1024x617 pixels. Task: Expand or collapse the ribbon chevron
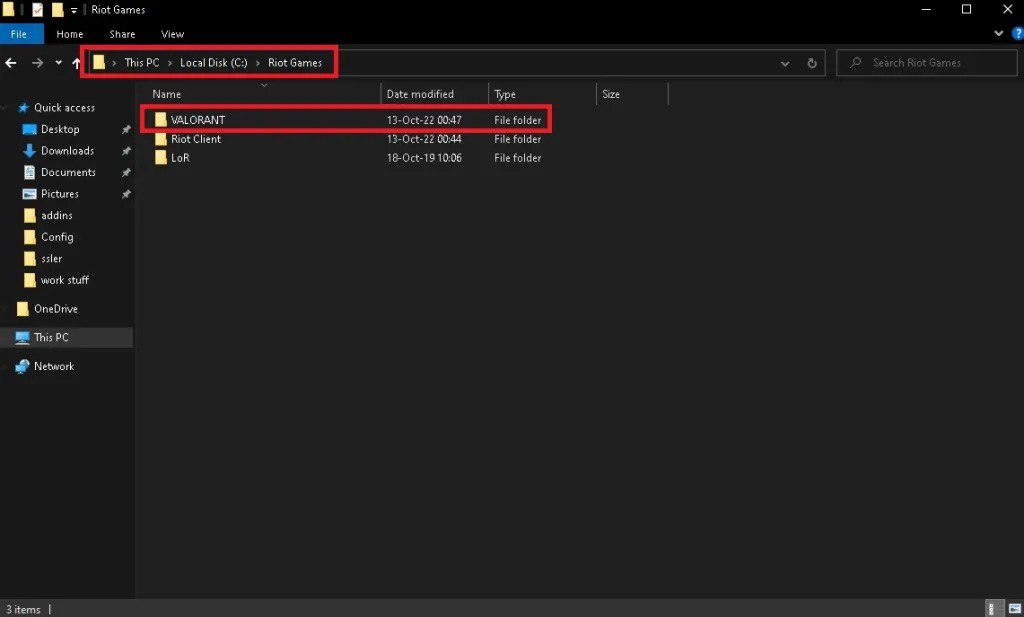pyautogui.click(x=999, y=33)
